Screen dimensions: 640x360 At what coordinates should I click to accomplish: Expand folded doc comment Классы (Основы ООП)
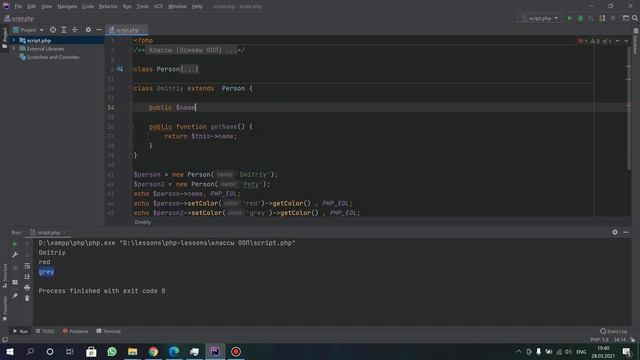click(192, 50)
